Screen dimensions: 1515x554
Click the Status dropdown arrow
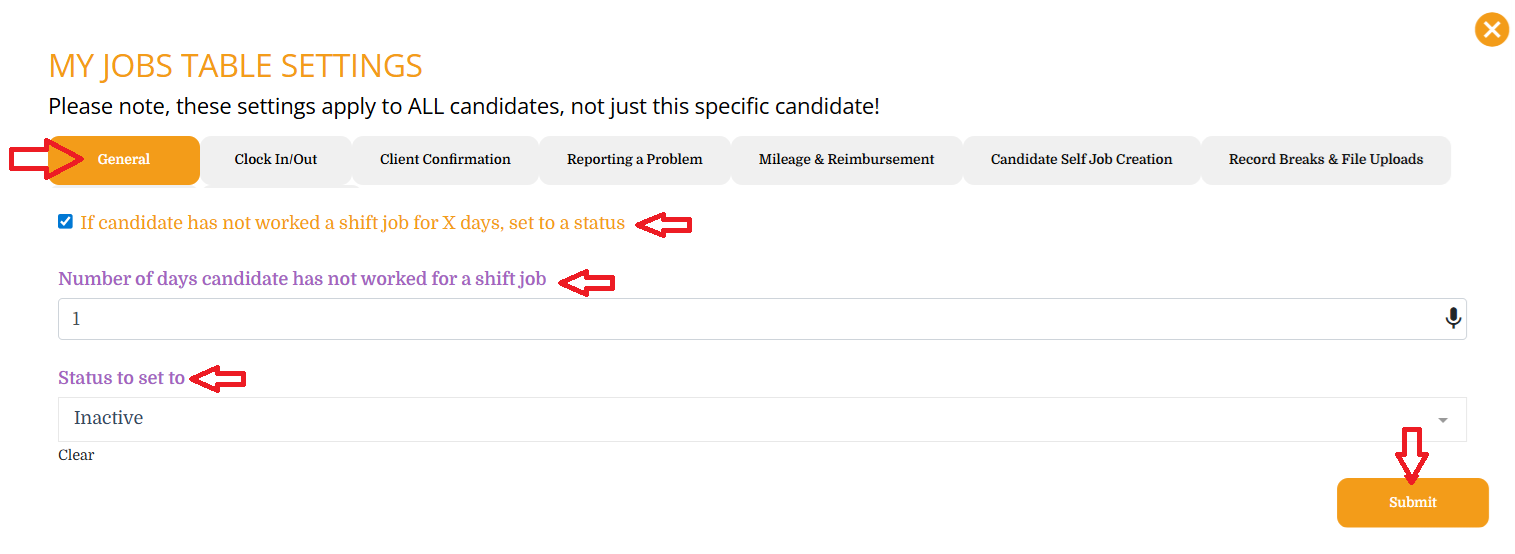tap(1442, 420)
